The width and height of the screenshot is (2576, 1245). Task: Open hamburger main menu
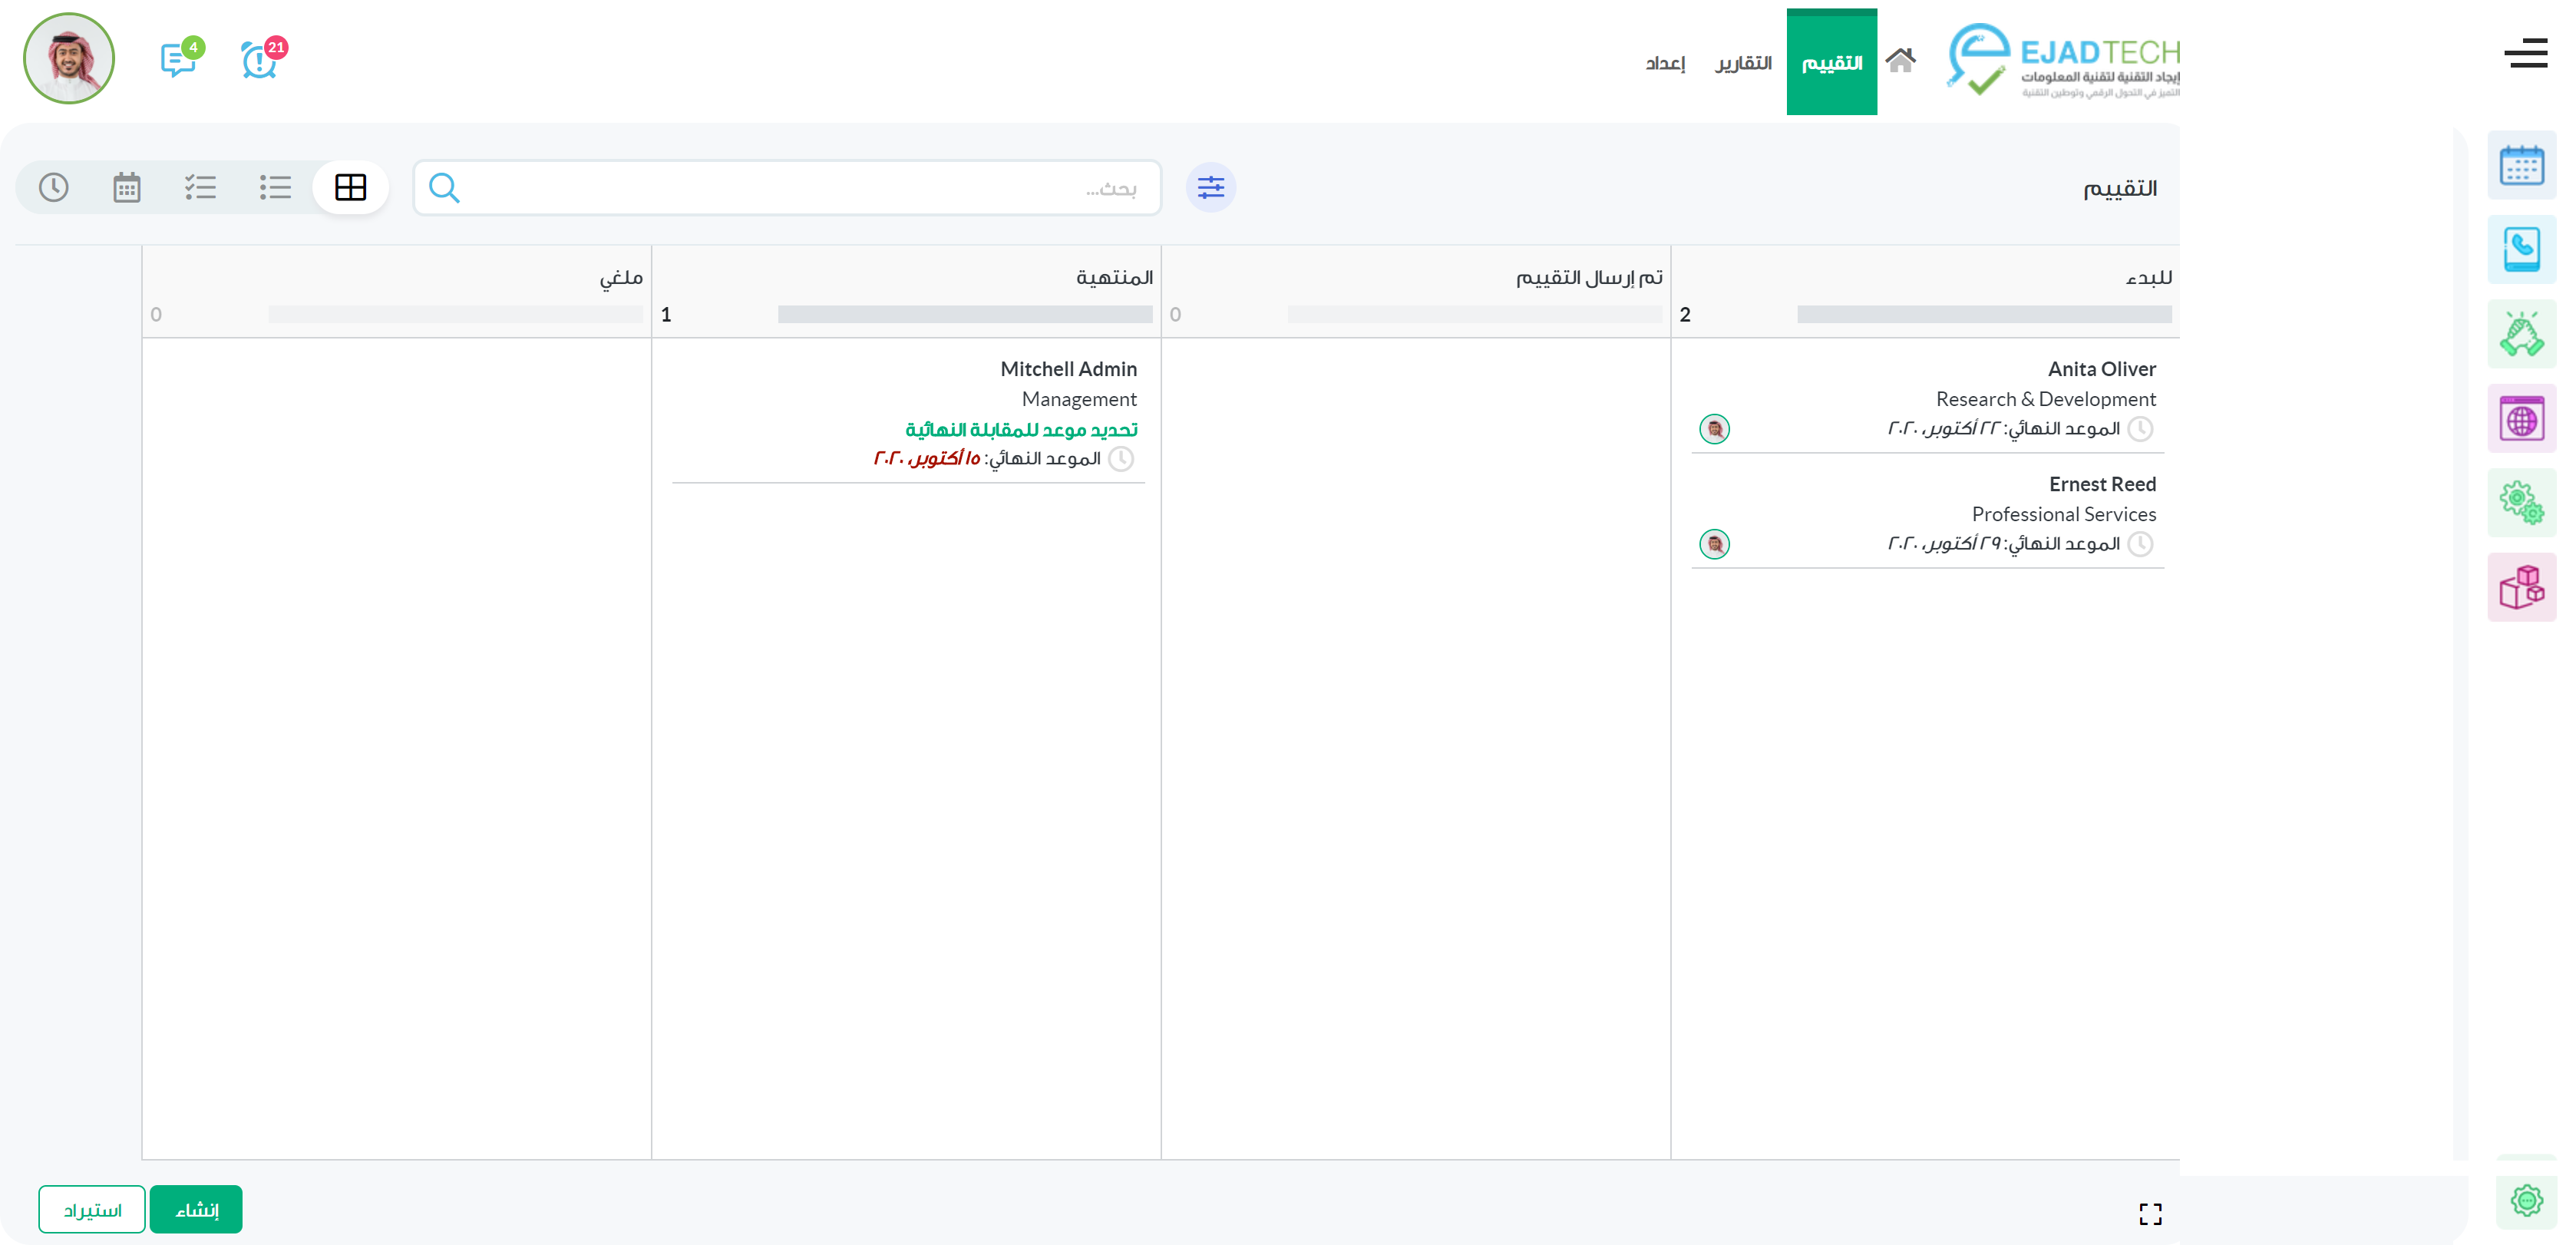tap(2525, 53)
